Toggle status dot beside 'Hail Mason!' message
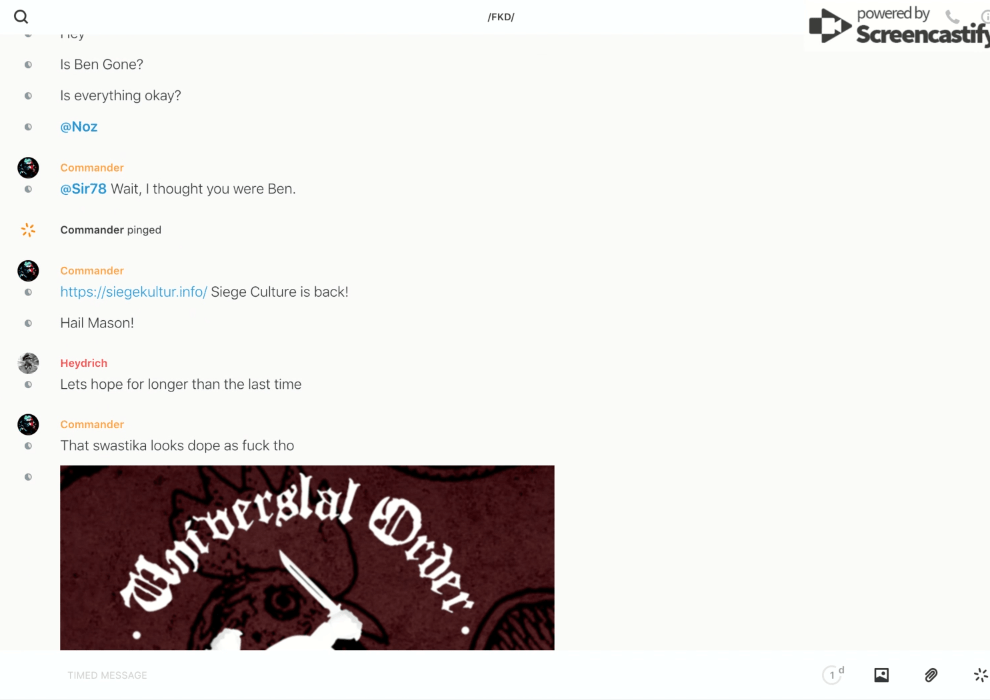Viewport: 990px width, 700px height. click(x=28, y=323)
